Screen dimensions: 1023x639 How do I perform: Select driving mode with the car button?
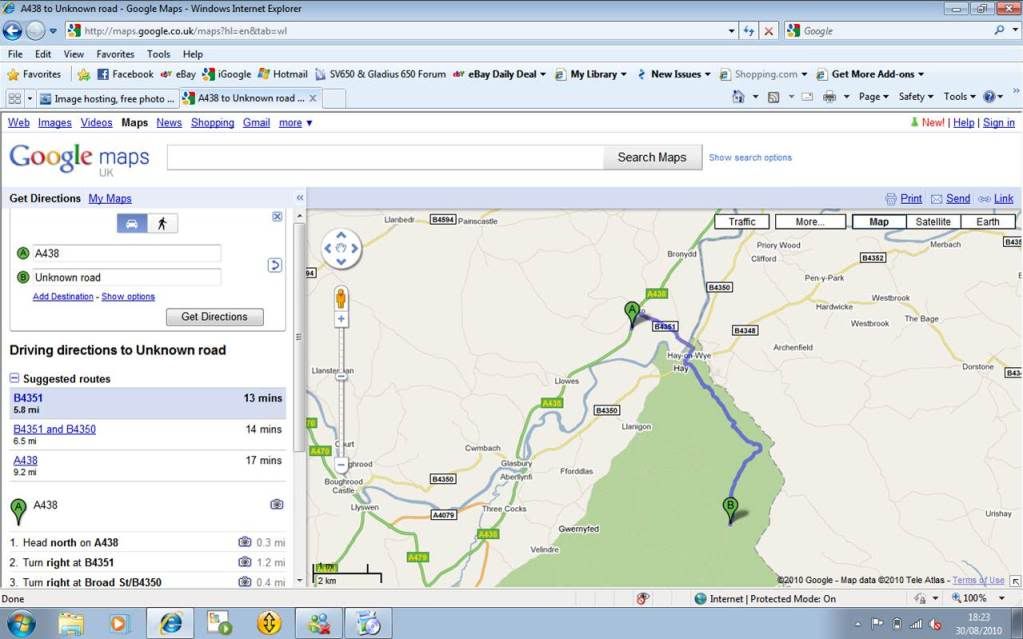[132, 224]
